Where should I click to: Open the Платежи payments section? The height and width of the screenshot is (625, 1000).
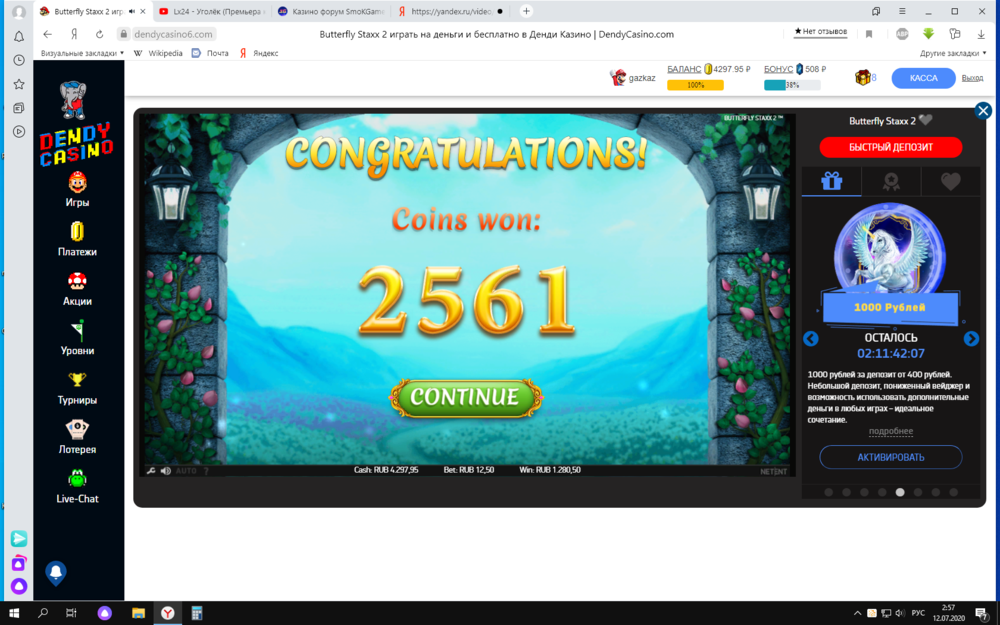[x=77, y=239]
